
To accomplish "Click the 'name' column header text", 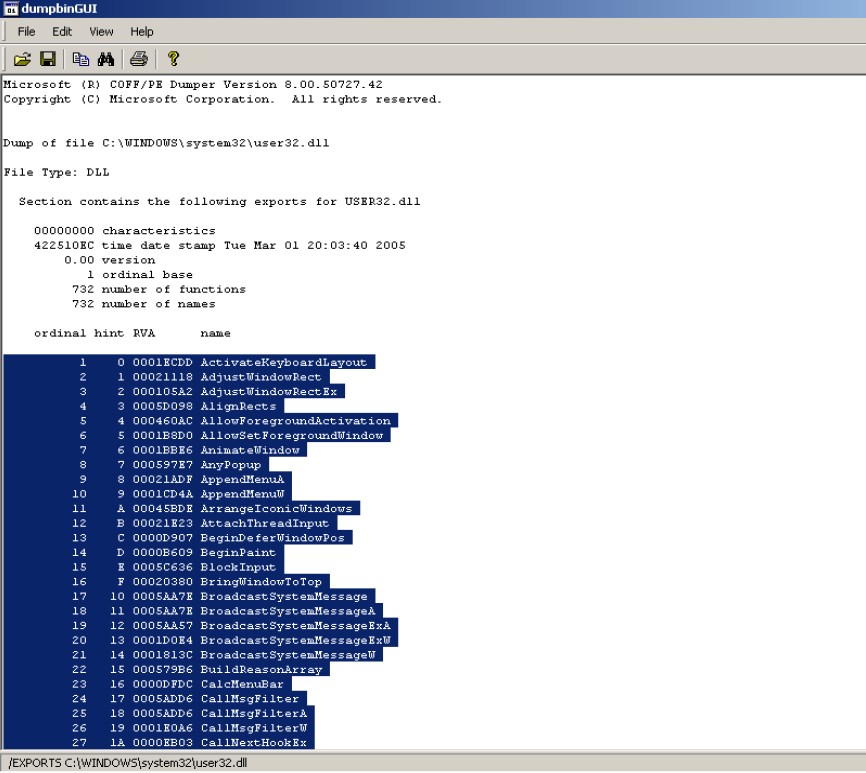I will click(x=215, y=333).
